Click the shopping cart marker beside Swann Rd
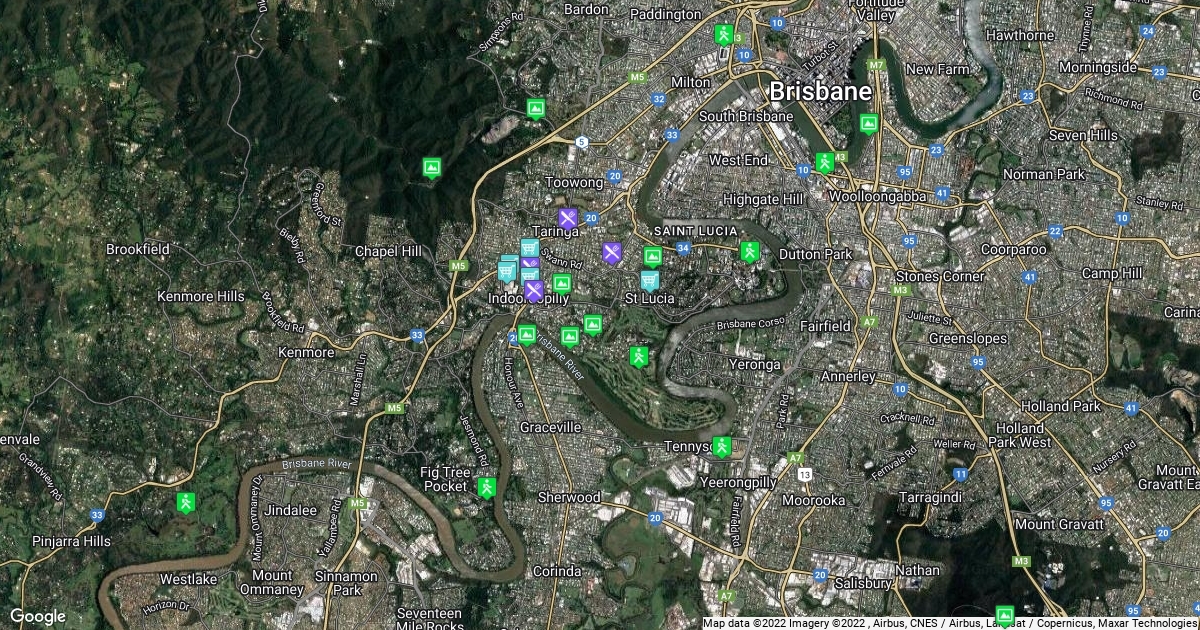 (530, 248)
